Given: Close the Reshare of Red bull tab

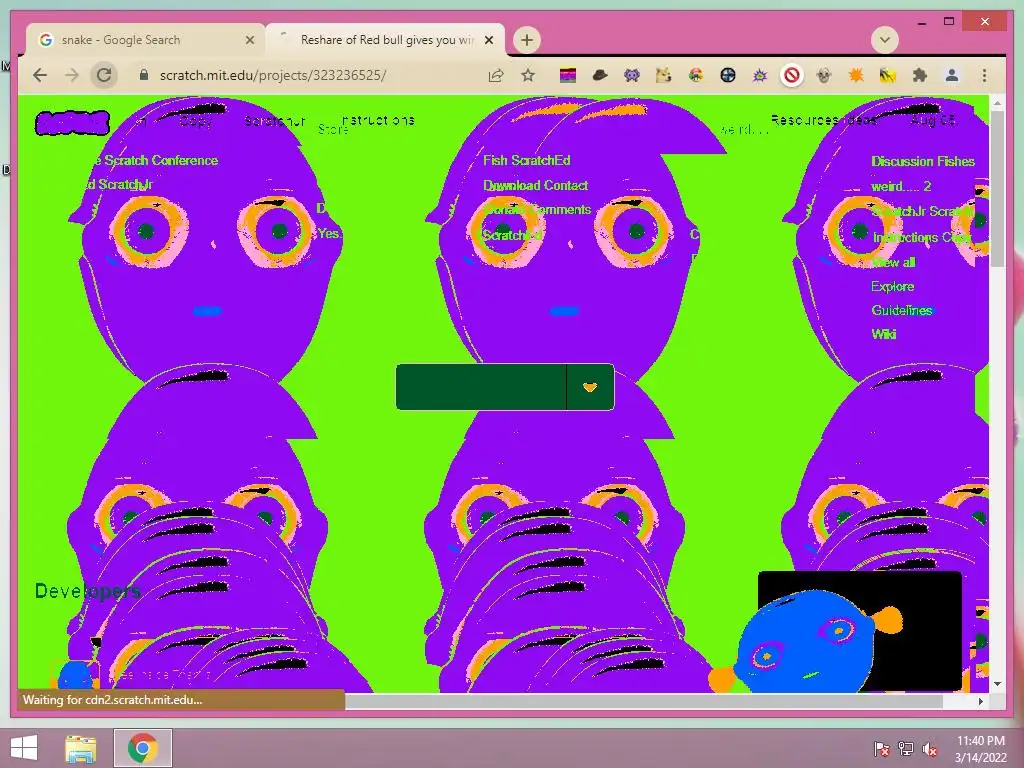Looking at the screenshot, I should tap(488, 40).
